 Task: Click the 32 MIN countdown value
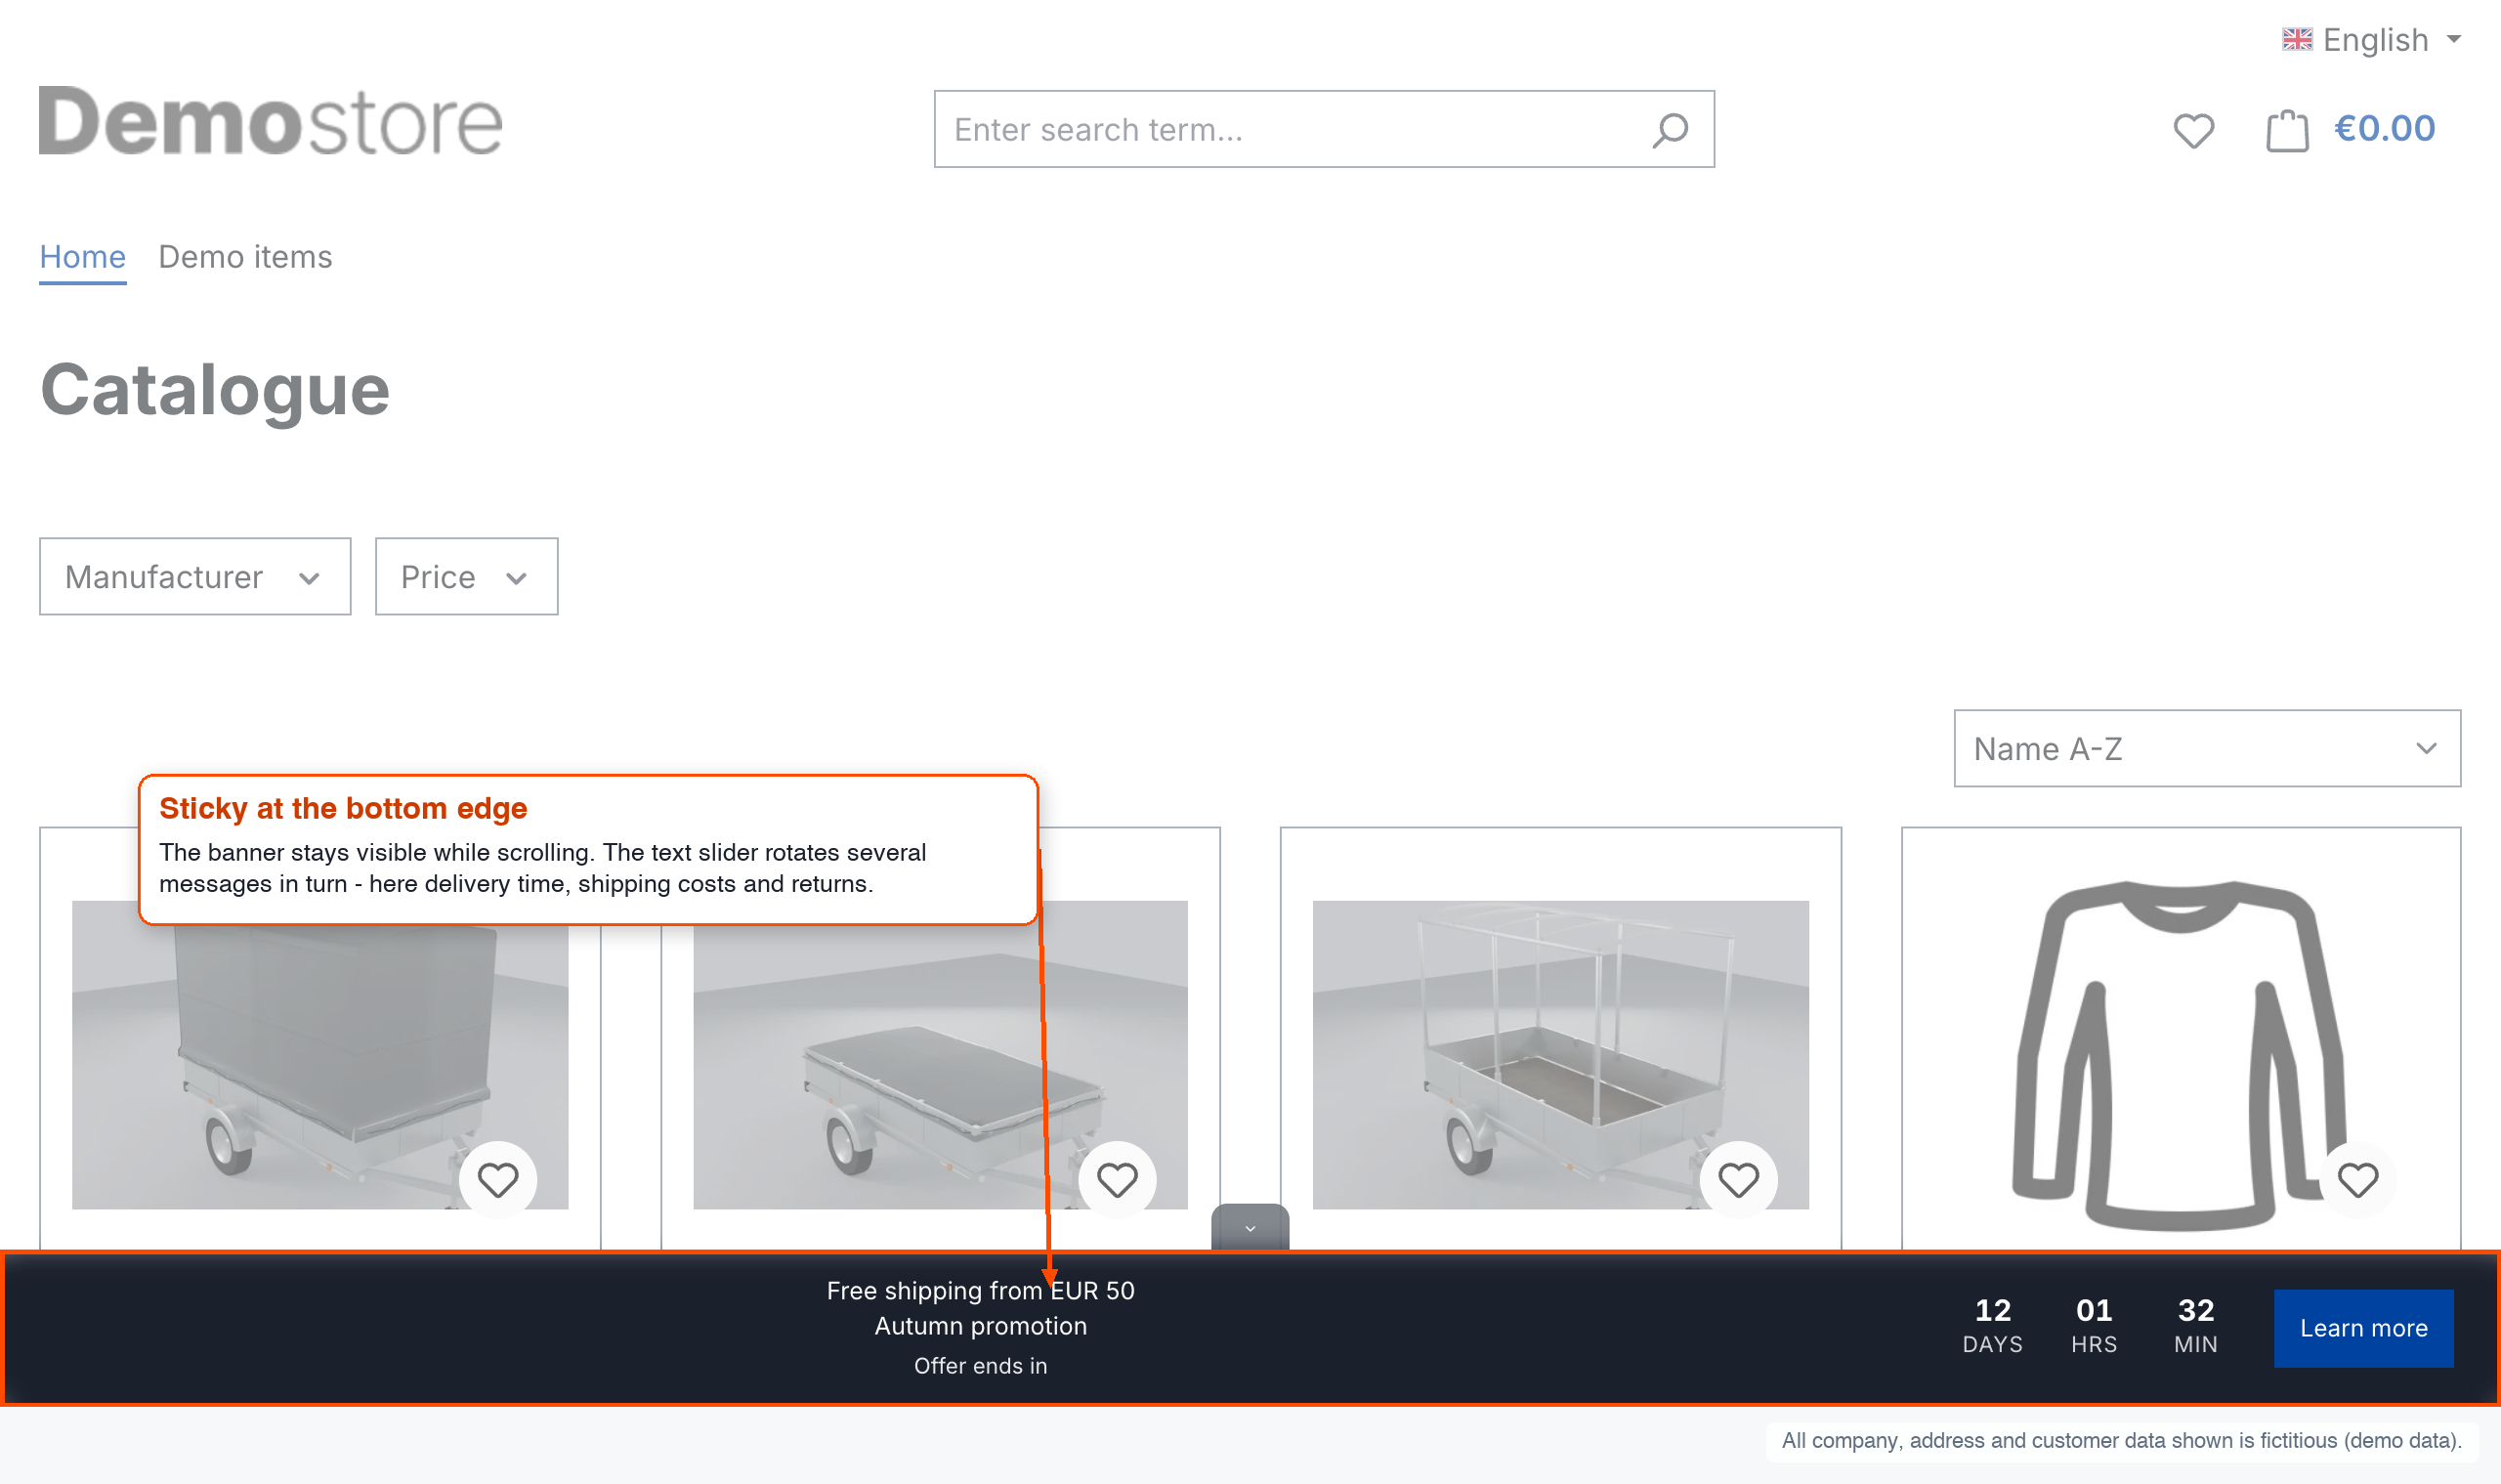tap(2195, 1326)
